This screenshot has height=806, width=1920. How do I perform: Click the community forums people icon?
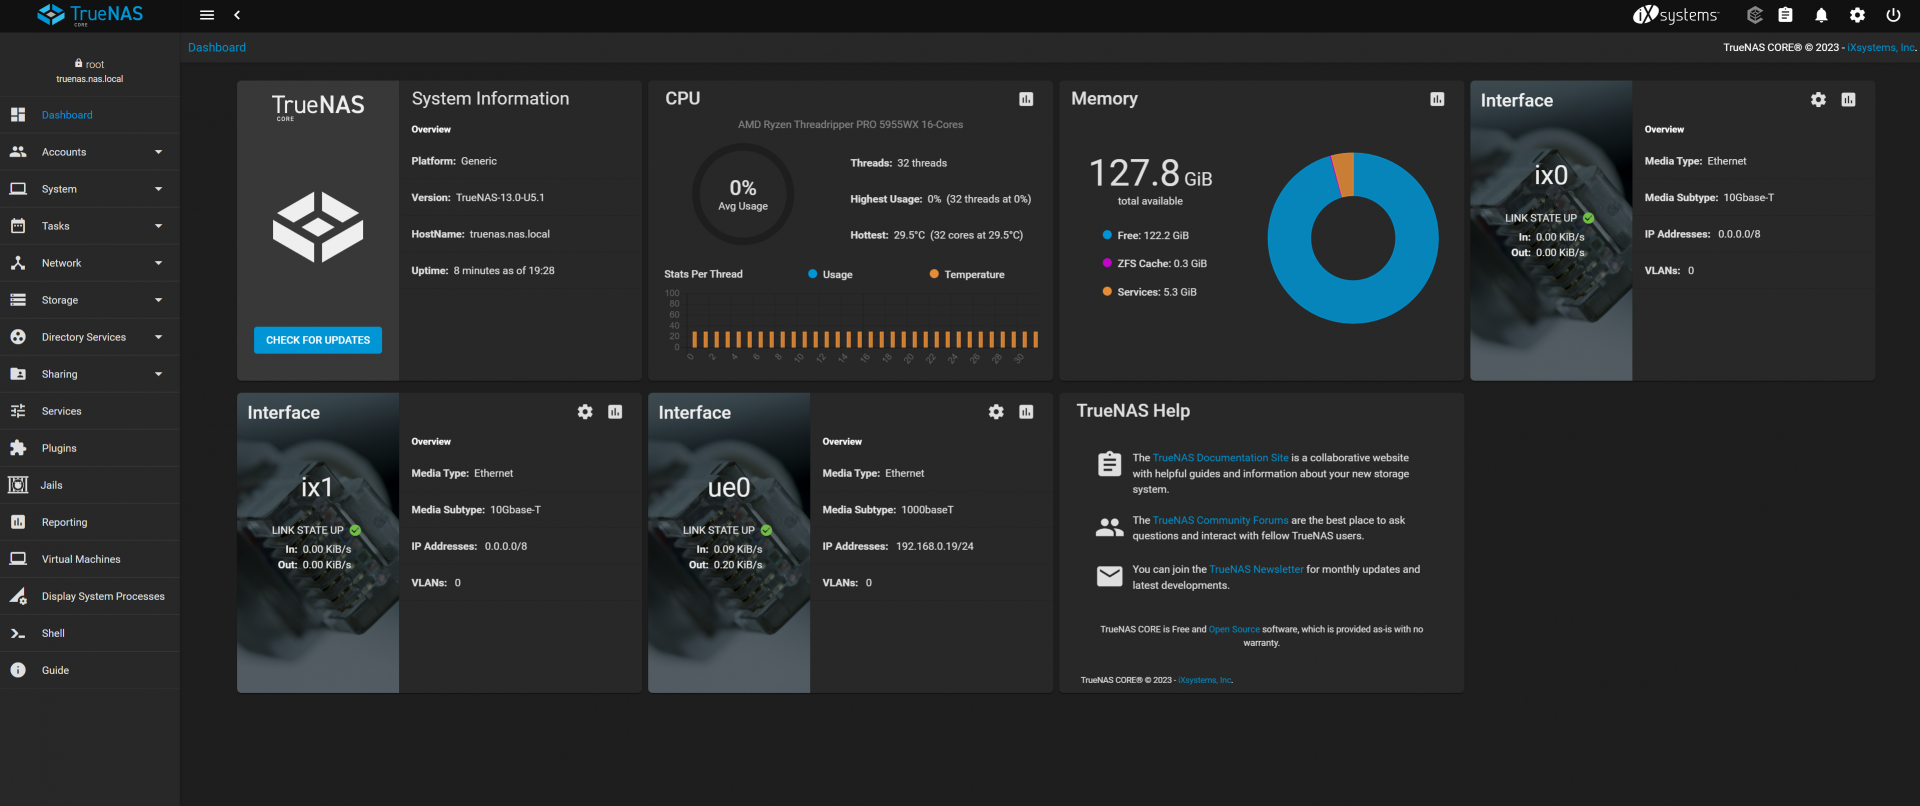click(x=1110, y=527)
